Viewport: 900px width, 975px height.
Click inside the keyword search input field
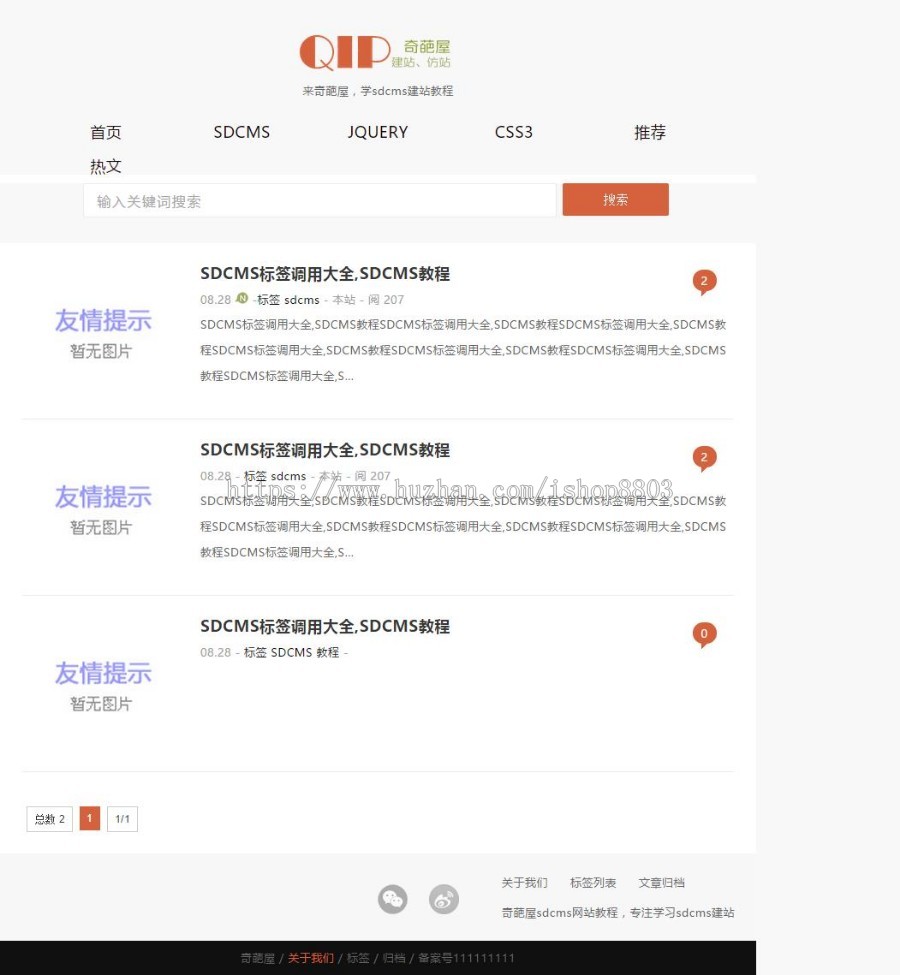pos(320,199)
